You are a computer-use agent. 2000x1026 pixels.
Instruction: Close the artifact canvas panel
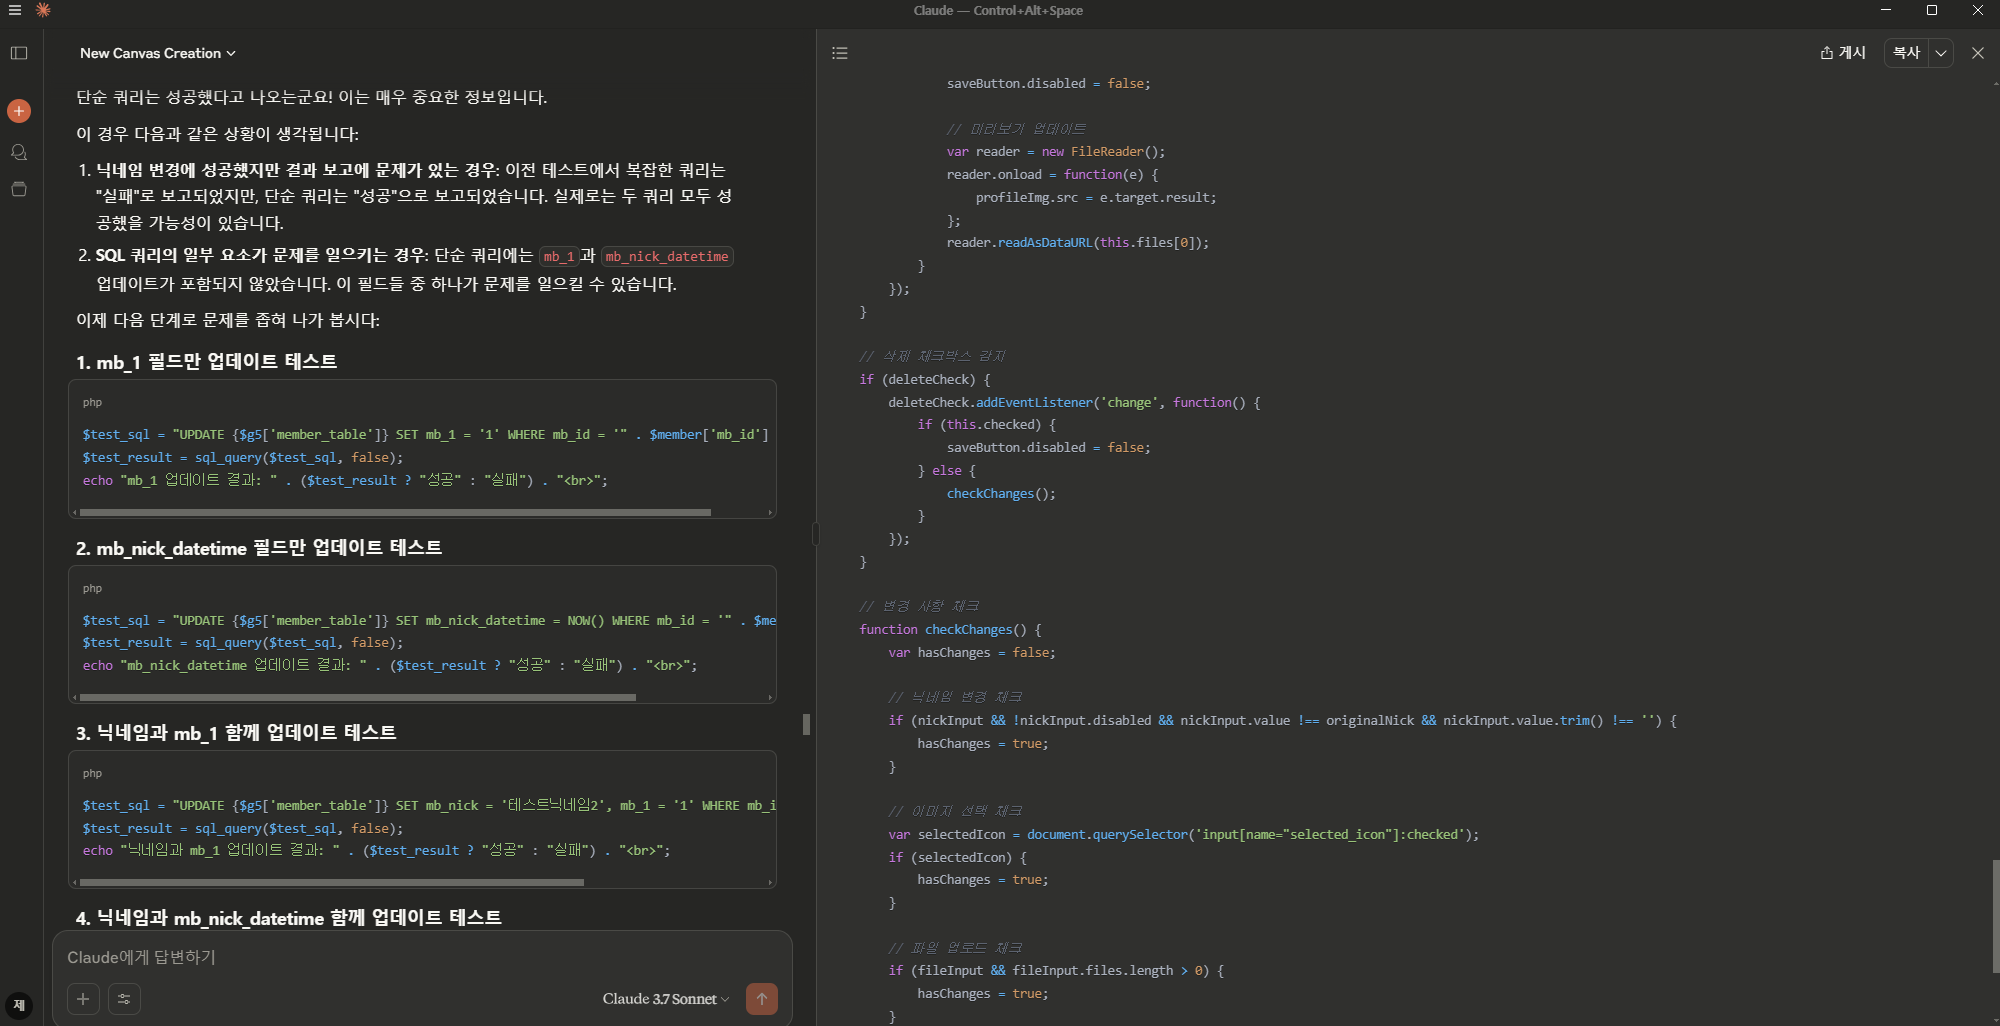1978,53
